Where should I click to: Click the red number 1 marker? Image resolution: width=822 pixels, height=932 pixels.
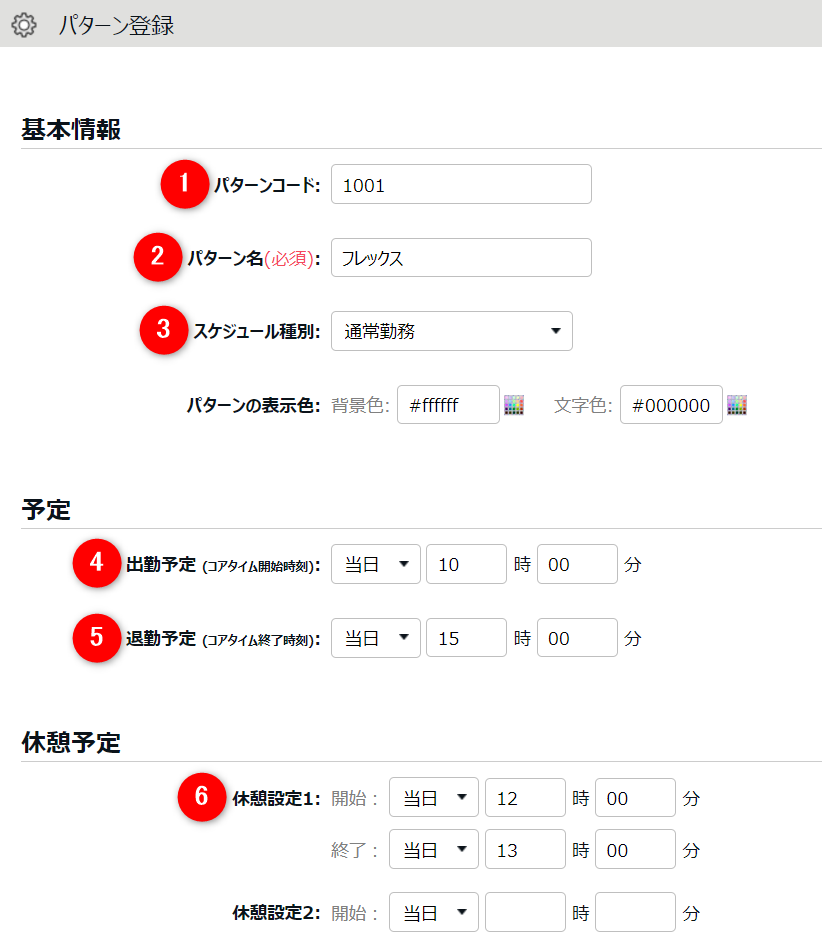183,184
